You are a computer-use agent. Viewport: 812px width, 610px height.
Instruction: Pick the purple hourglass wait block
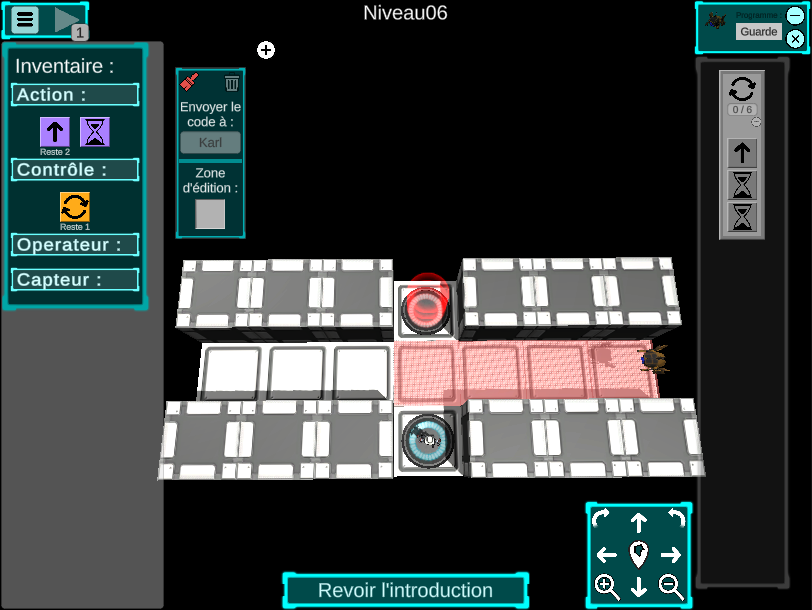coord(95,131)
